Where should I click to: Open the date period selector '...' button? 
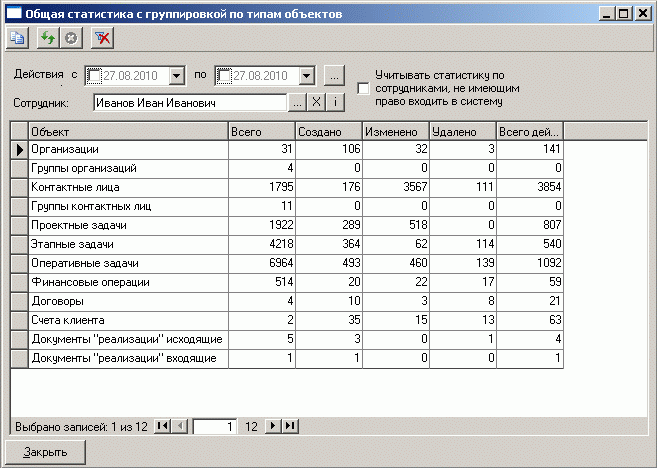334,76
